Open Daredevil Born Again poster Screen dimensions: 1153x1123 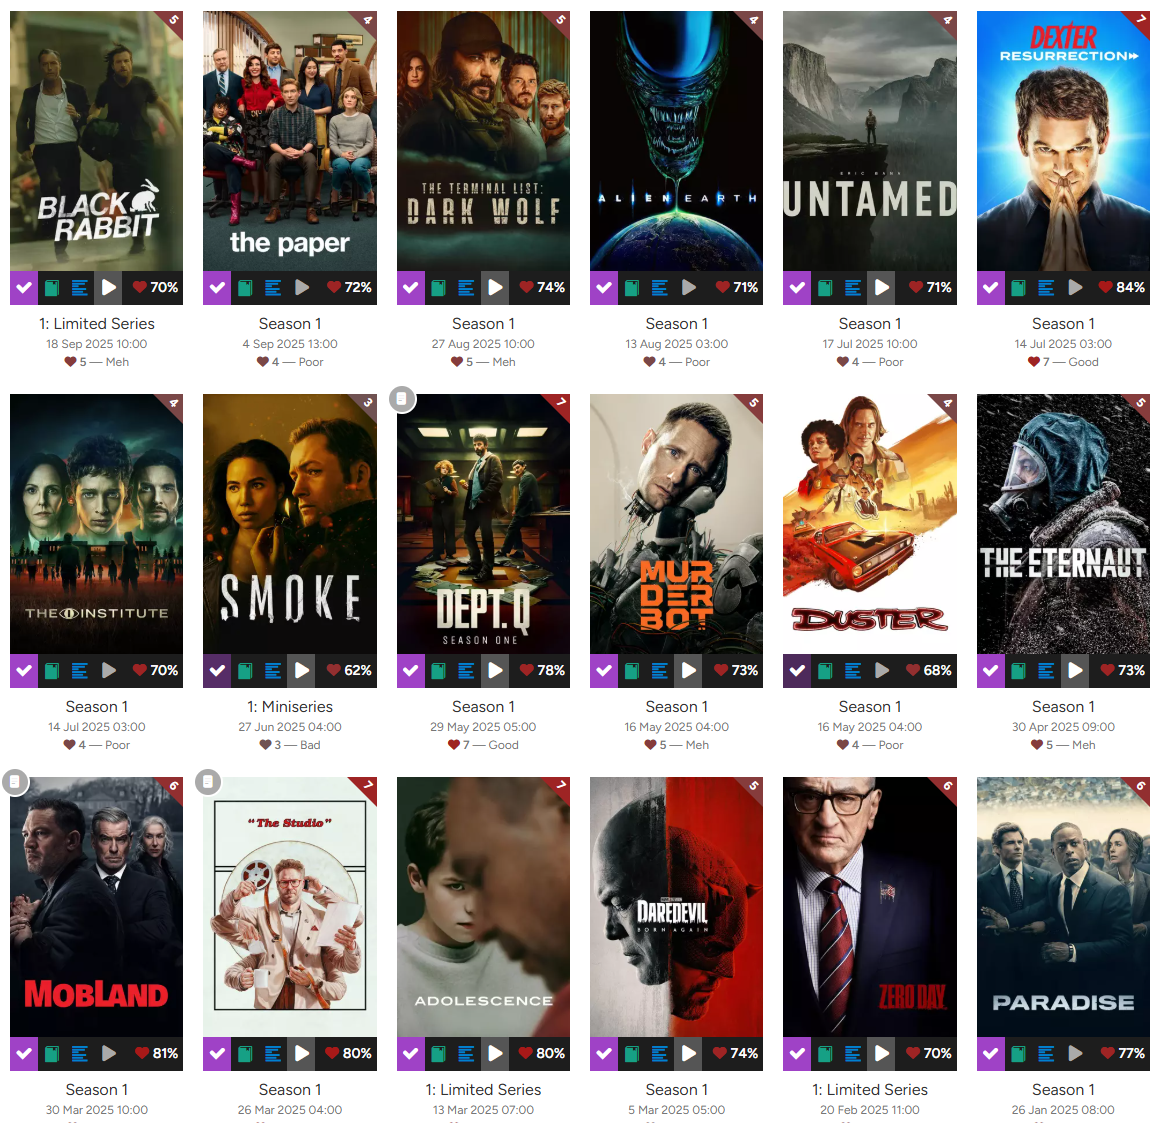click(677, 907)
